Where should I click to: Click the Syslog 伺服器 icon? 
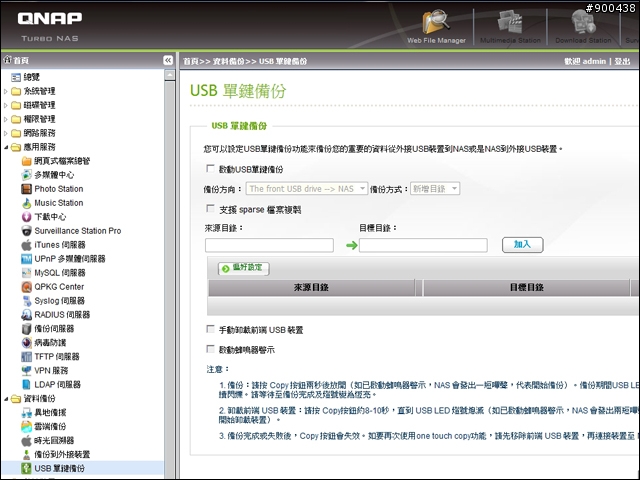pyautogui.click(x=27, y=301)
